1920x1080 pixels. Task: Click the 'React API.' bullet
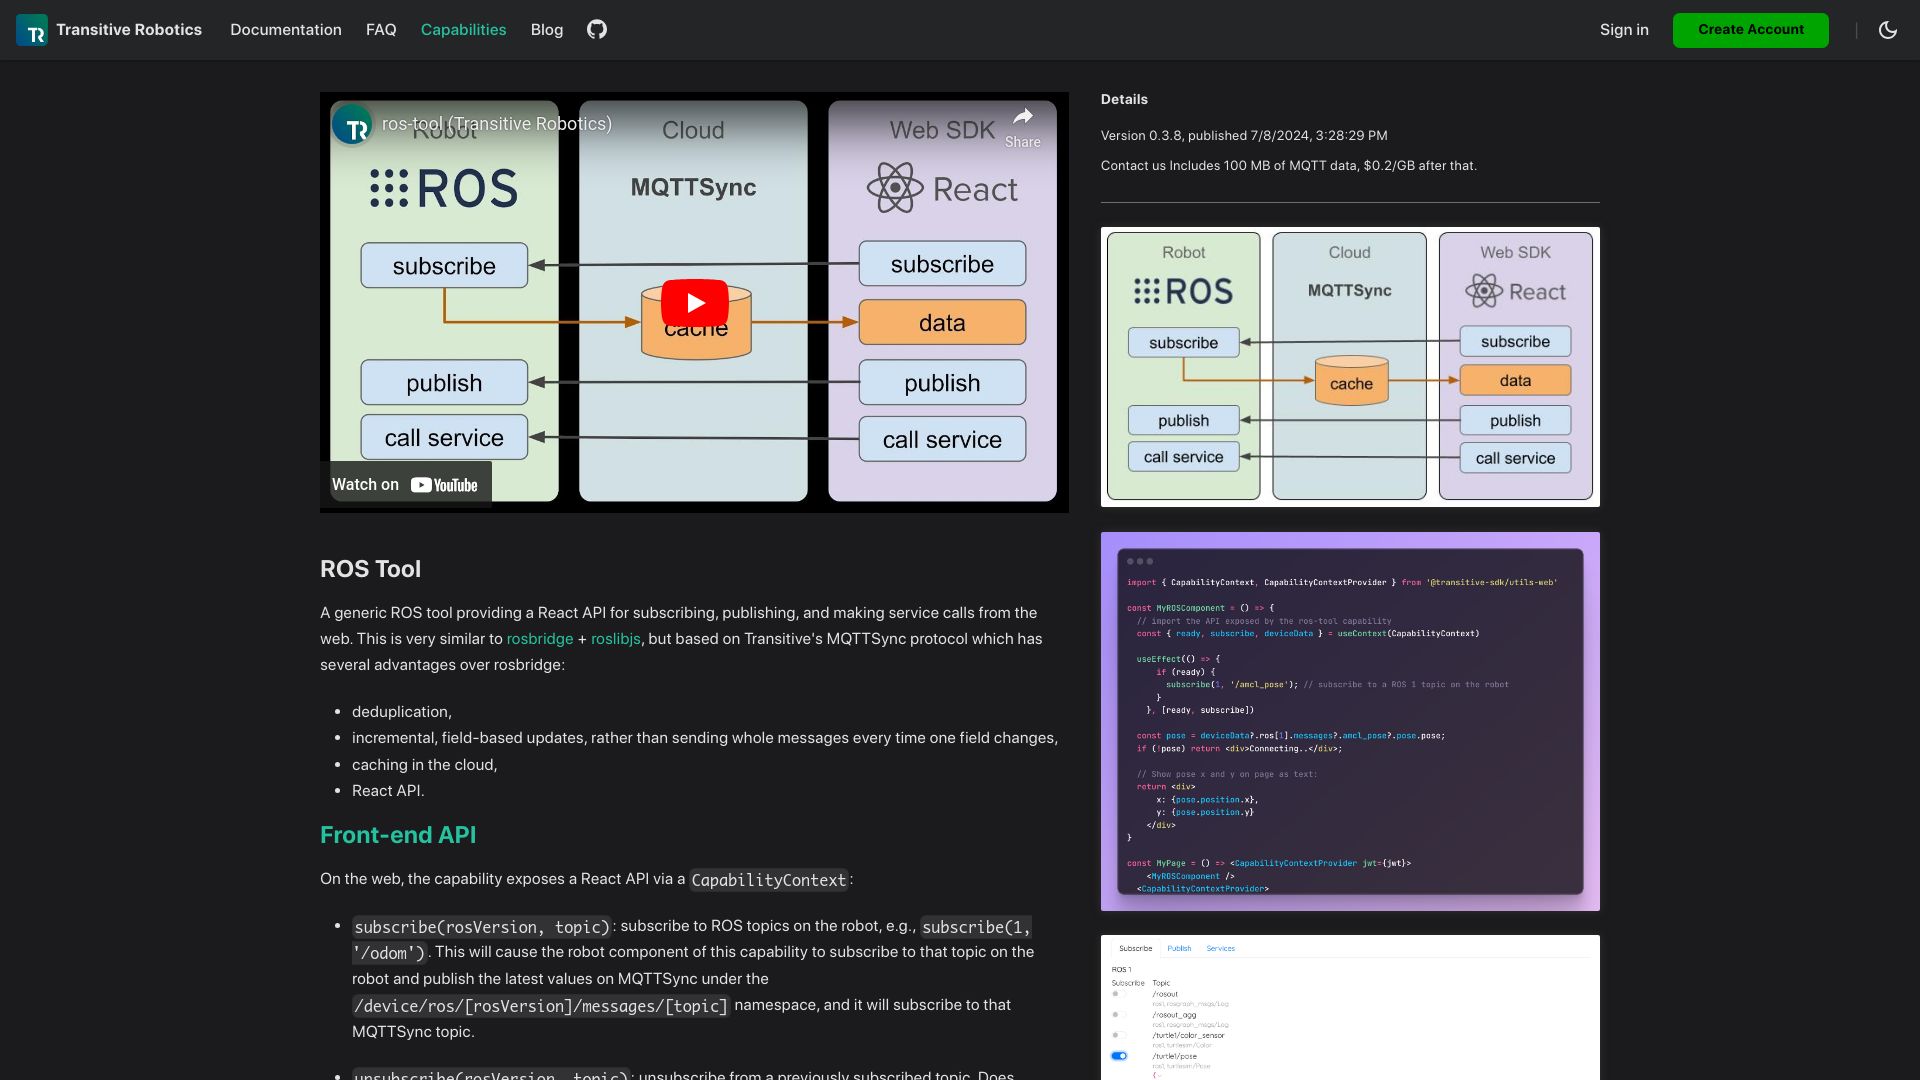[388, 791]
